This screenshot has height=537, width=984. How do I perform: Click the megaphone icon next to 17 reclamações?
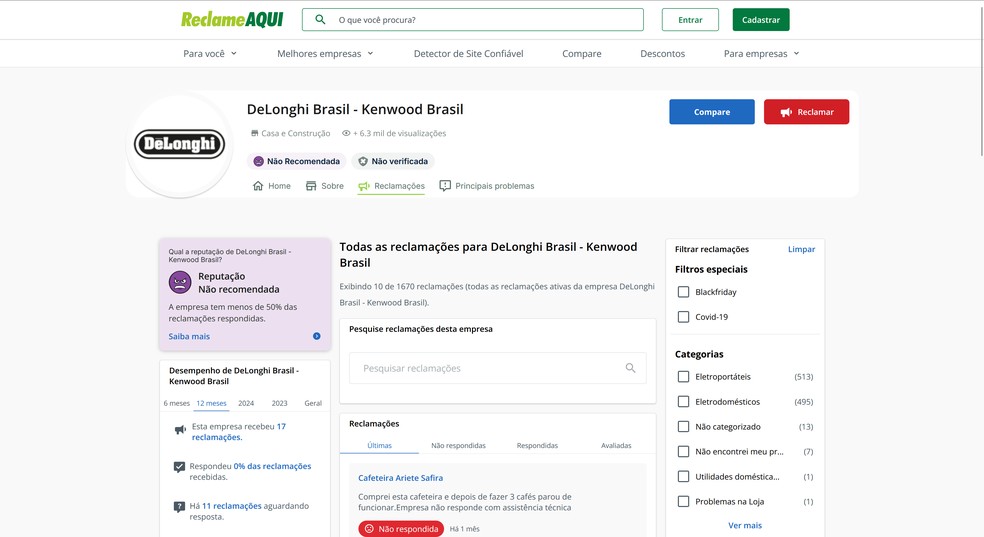[x=180, y=430]
